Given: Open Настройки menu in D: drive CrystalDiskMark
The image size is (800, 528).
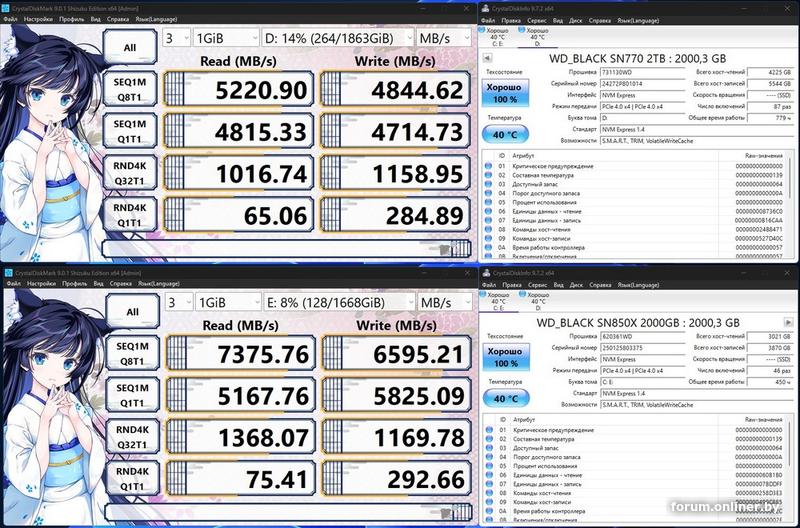Looking at the screenshot, I should tap(38, 19).
